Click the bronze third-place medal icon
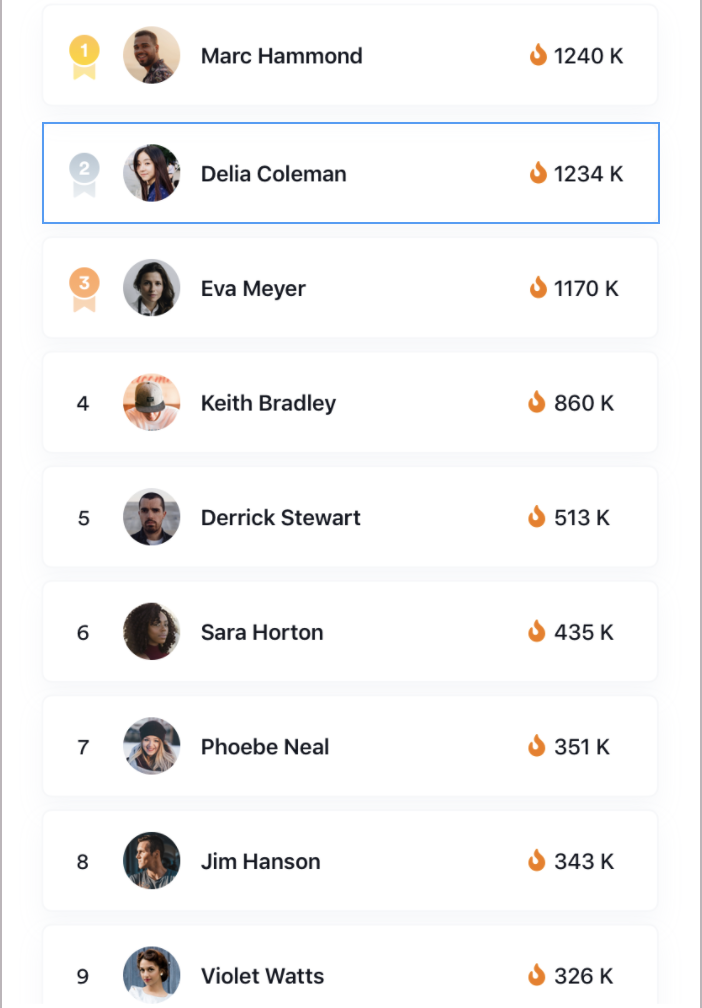The width and height of the screenshot is (702, 1008). pos(84,289)
